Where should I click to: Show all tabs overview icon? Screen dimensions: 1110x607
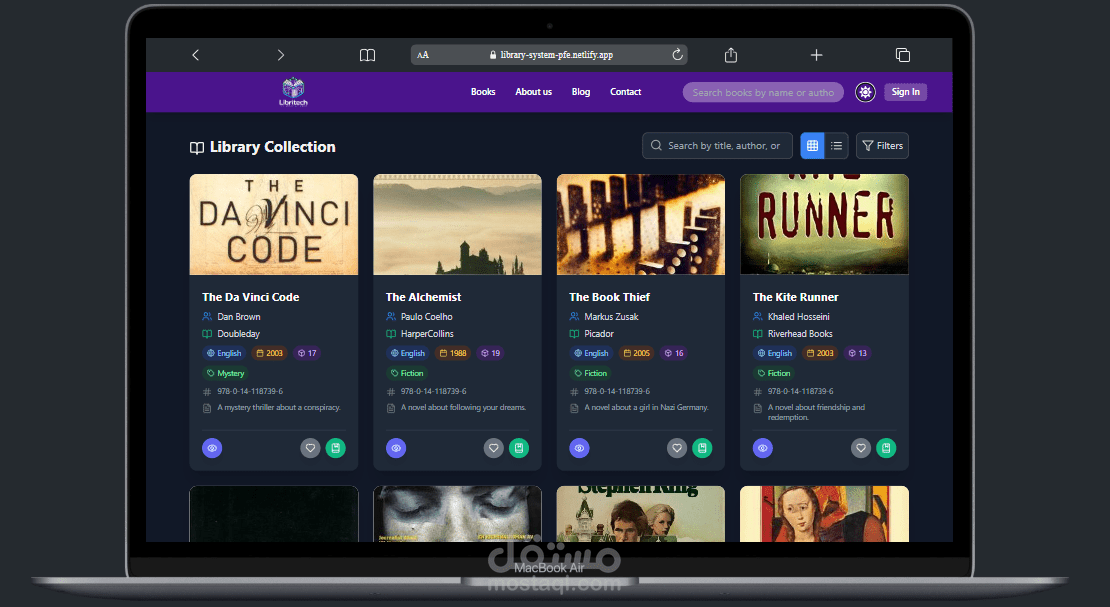(x=903, y=55)
